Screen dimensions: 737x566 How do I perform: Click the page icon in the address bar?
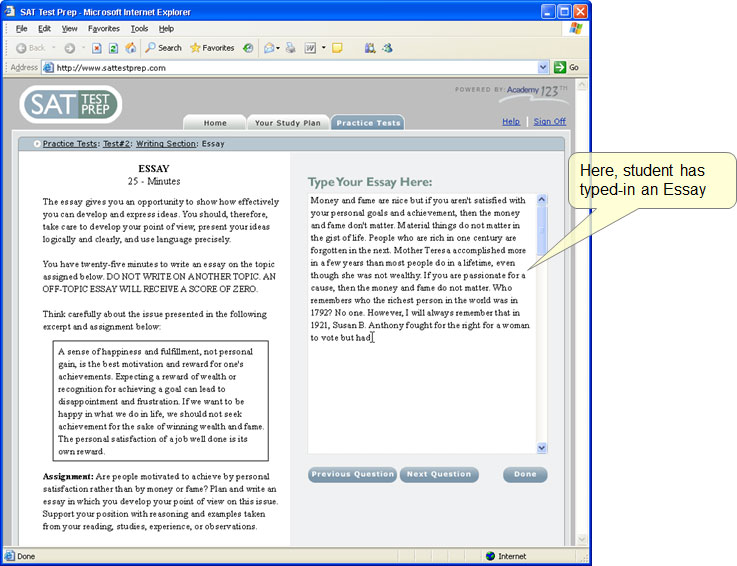[48, 68]
